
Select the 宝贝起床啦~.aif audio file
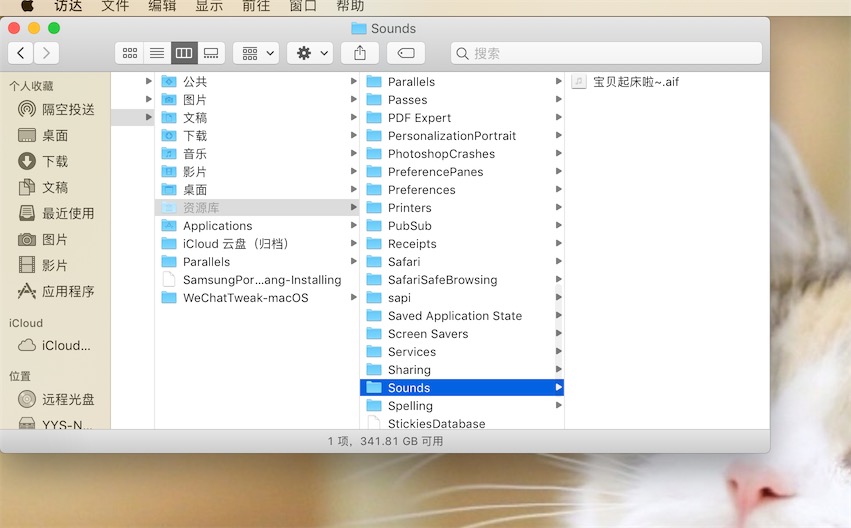coord(667,81)
